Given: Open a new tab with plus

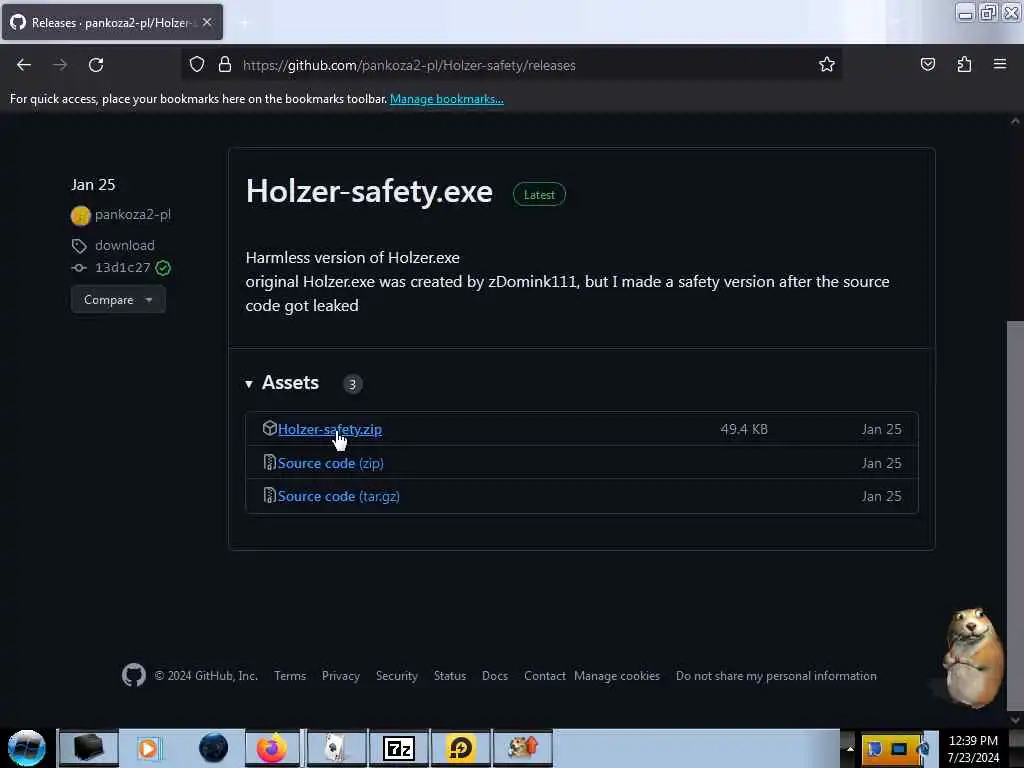Looking at the screenshot, I should click(244, 23).
